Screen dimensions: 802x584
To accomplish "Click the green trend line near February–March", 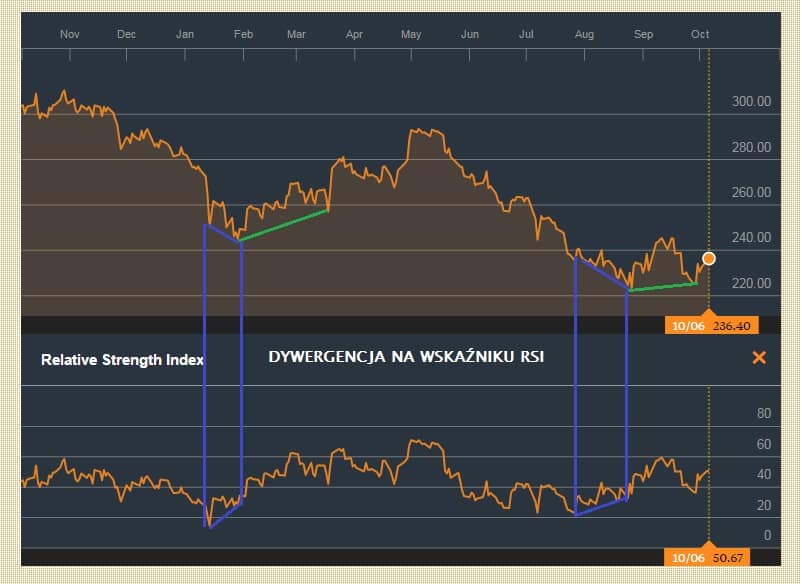I will 285,226.
